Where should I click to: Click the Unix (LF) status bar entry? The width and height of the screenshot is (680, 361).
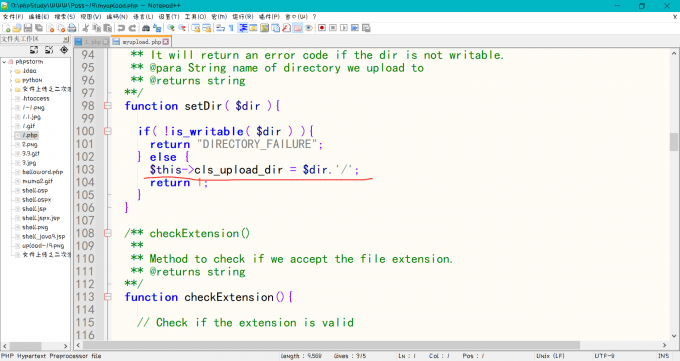pos(550,356)
